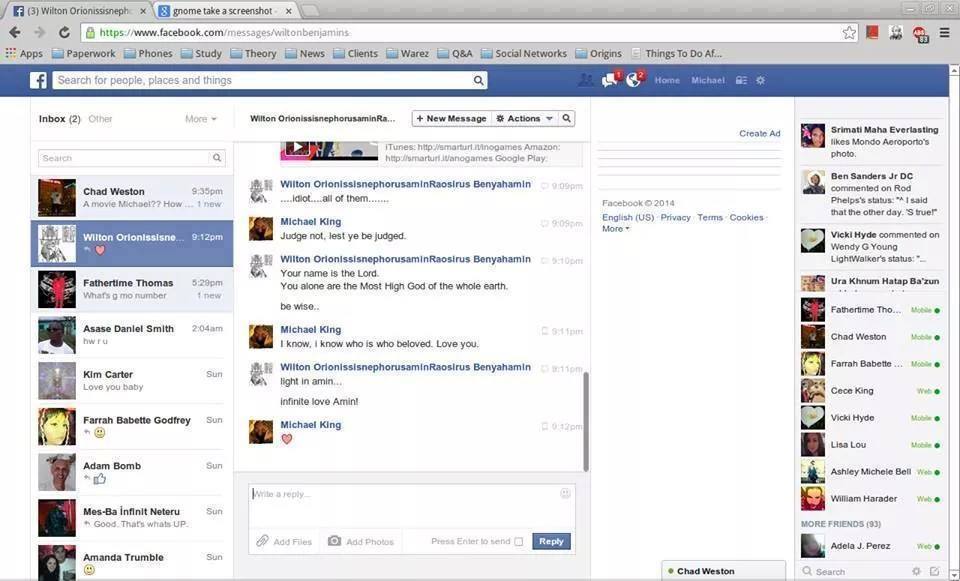This screenshot has height=581, width=960.
Task: Open Chad Weston conversation in inbox
Action: tap(132, 197)
